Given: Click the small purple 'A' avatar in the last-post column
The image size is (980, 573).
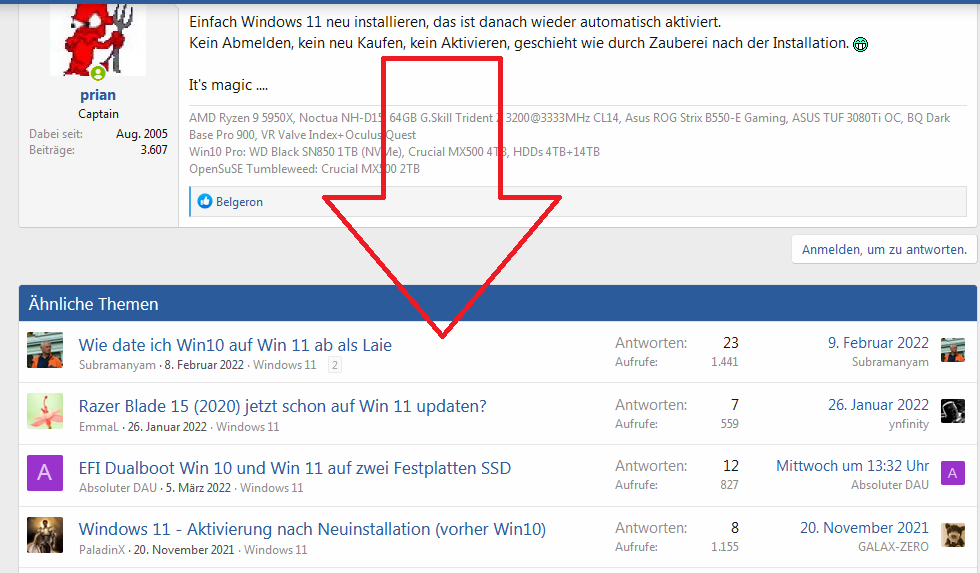Looking at the screenshot, I should [952, 473].
